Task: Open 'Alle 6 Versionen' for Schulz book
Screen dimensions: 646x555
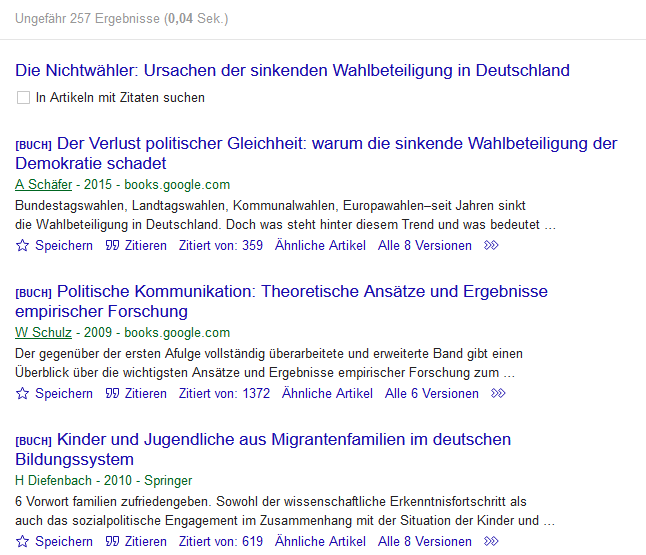Action: [x=432, y=393]
